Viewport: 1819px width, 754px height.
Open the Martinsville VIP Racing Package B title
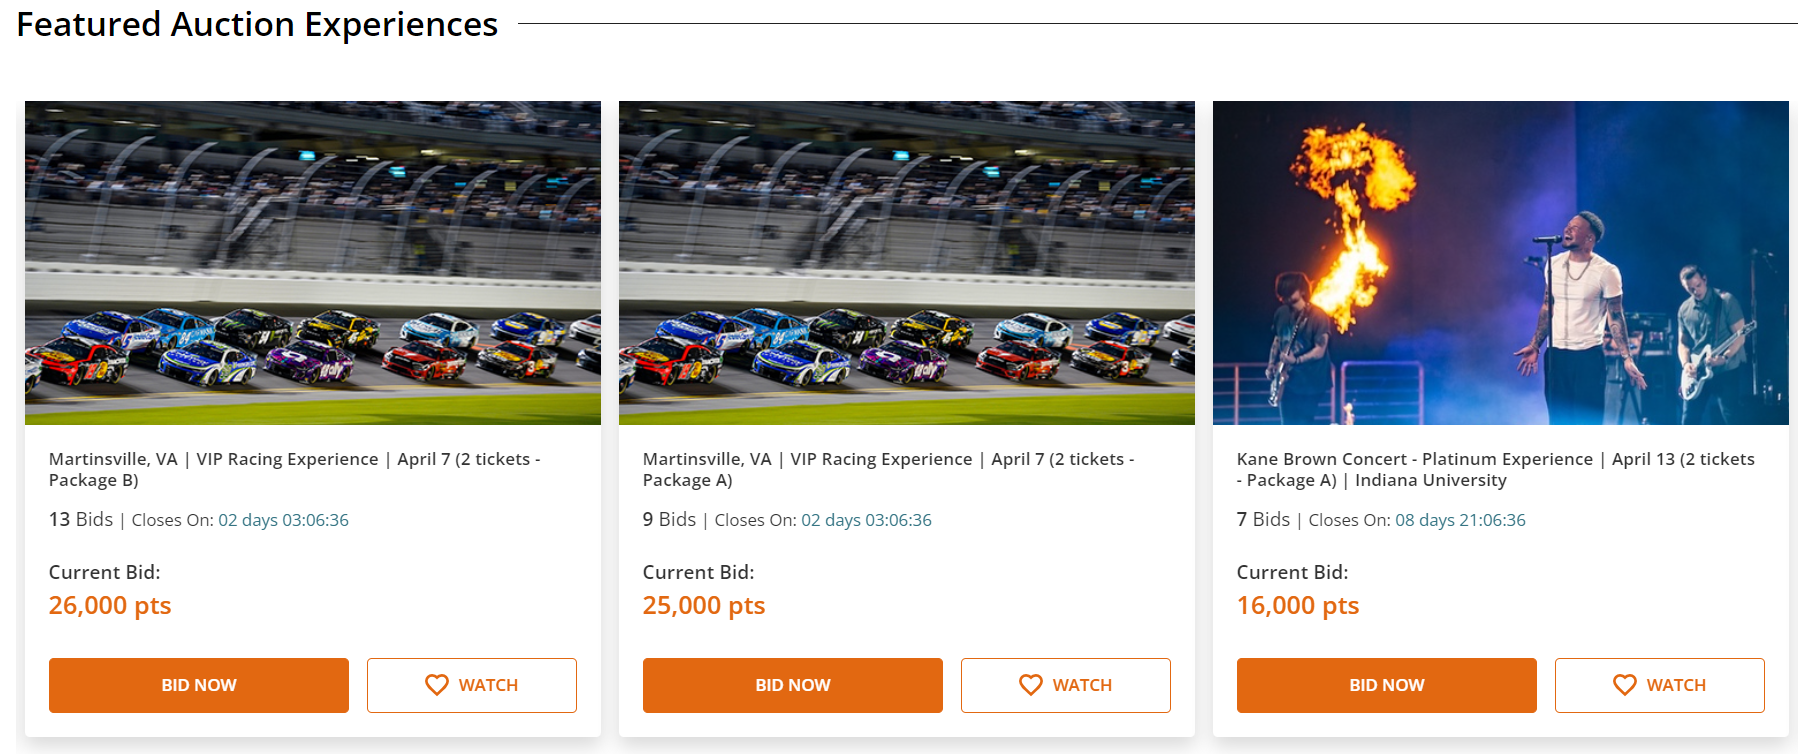[294, 469]
